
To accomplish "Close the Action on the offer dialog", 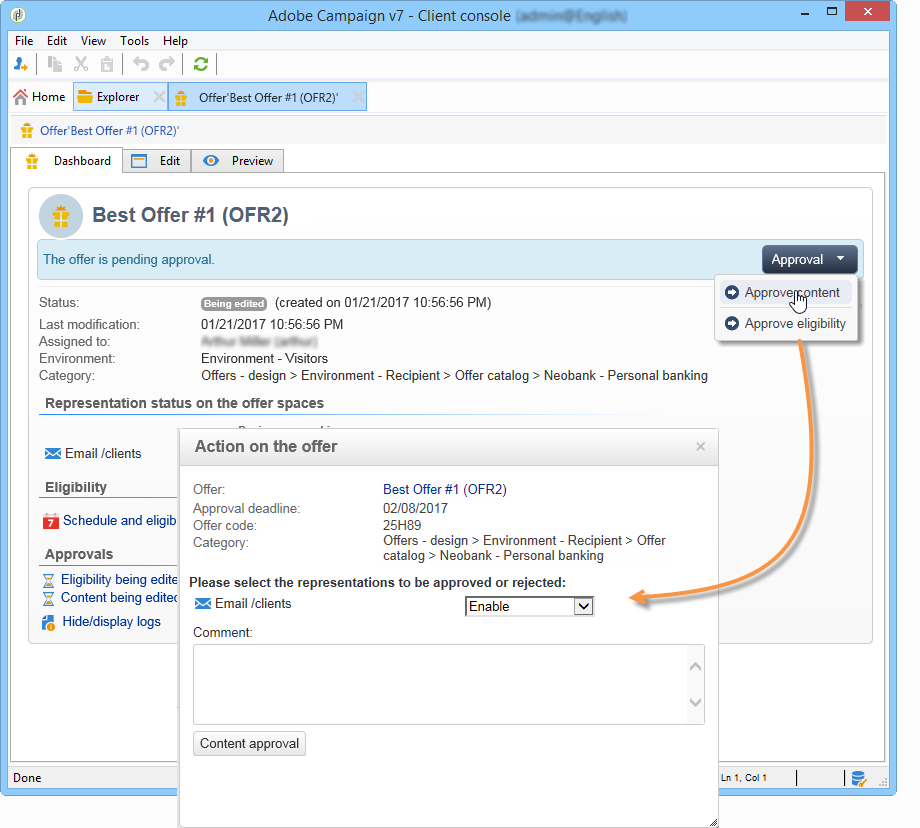I will pyautogui.click(x=701, y=447).
